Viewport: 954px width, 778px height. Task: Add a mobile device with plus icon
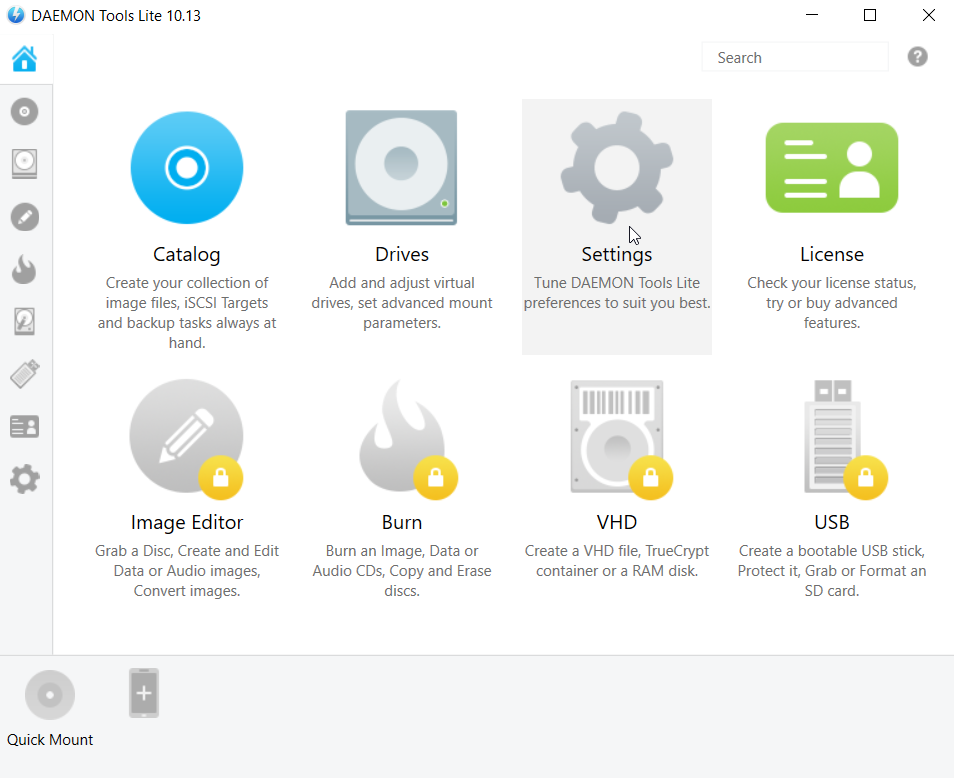[144, 693]
